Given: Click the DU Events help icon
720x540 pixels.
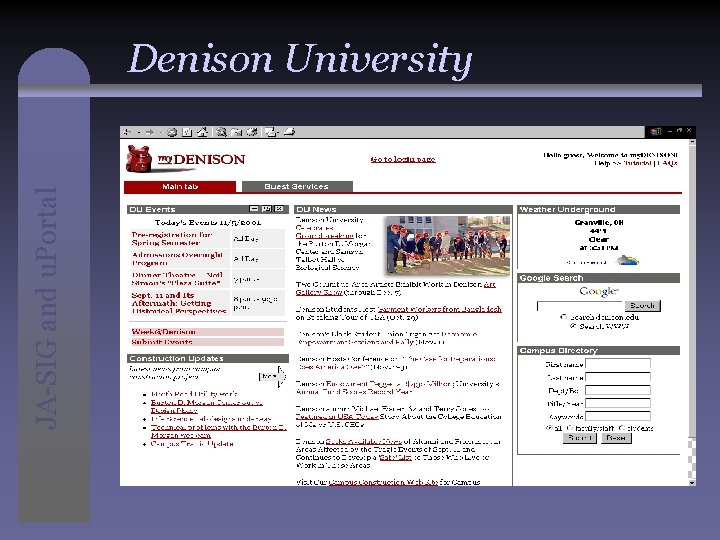Looking at the screenshot, I should [266, 209].
